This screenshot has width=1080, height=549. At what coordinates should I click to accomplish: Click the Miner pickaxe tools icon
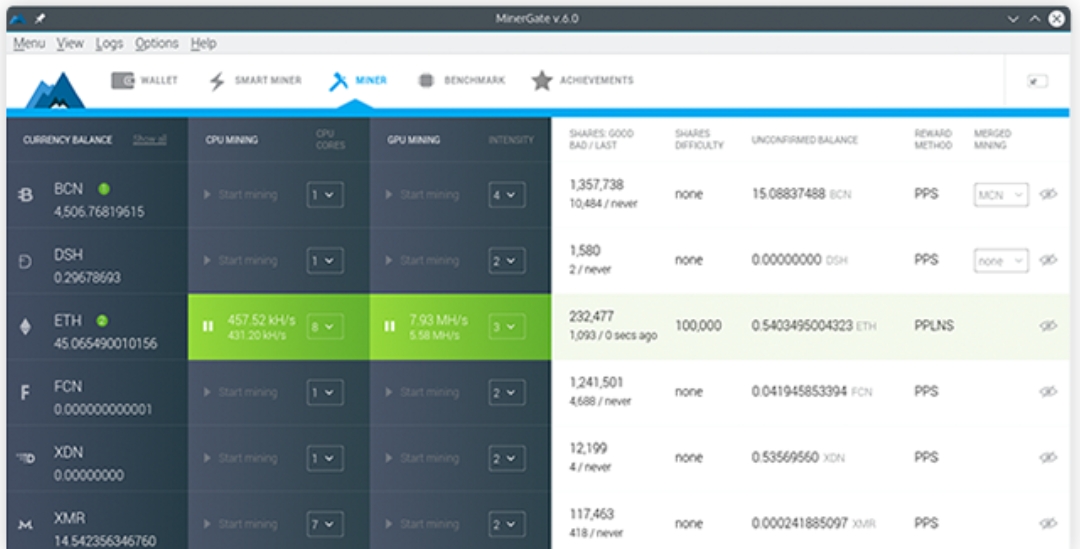pyautogui.click(x=338, y=81)
